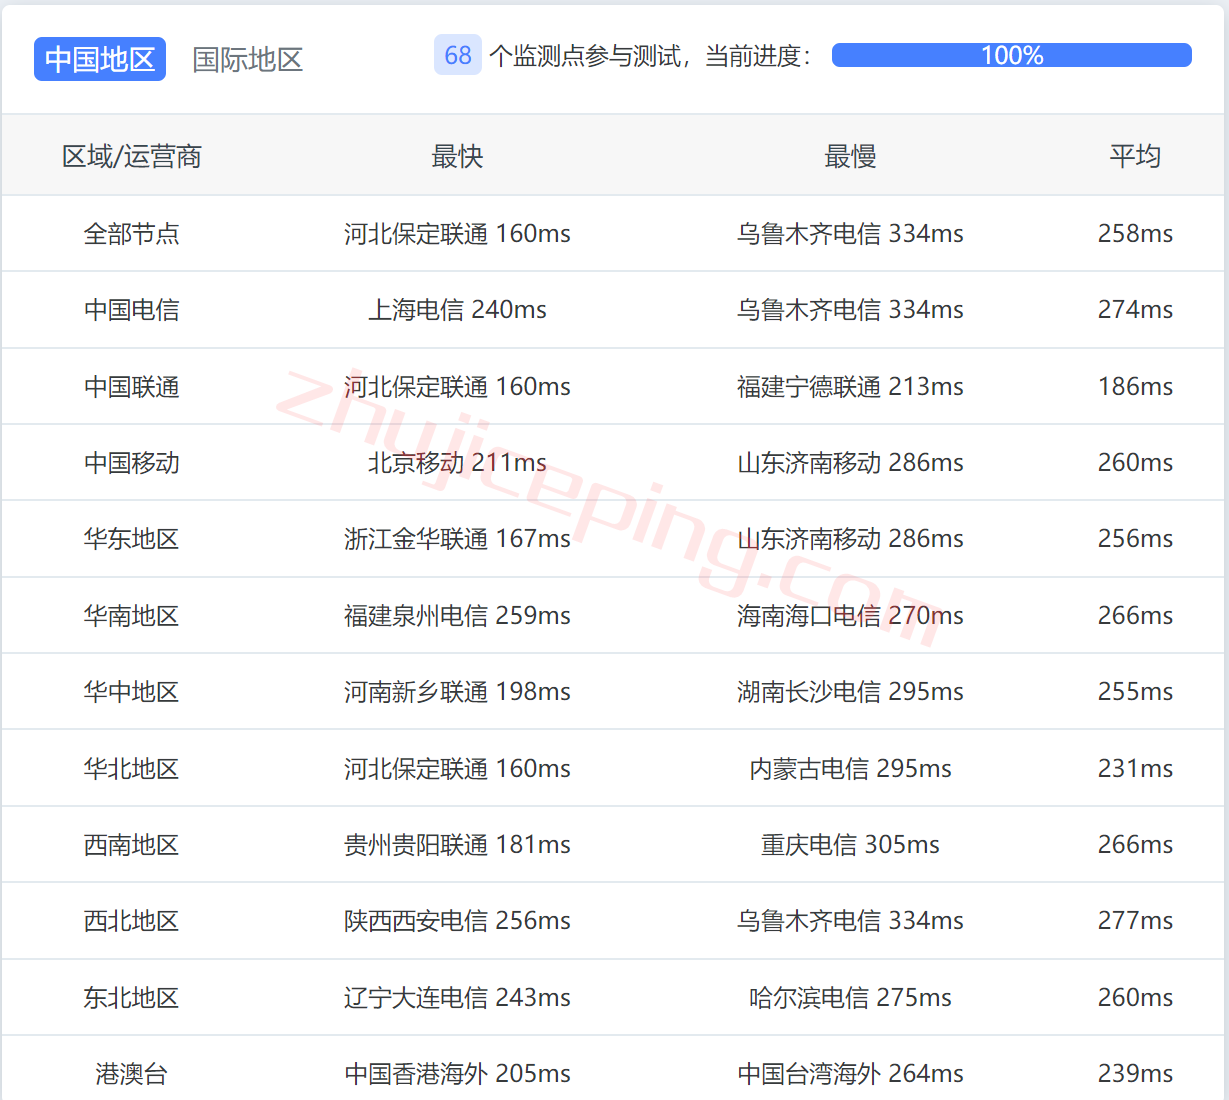Select the 华南地区 row label
This screenshot has height=1100, width=1229.
(132, 615)
